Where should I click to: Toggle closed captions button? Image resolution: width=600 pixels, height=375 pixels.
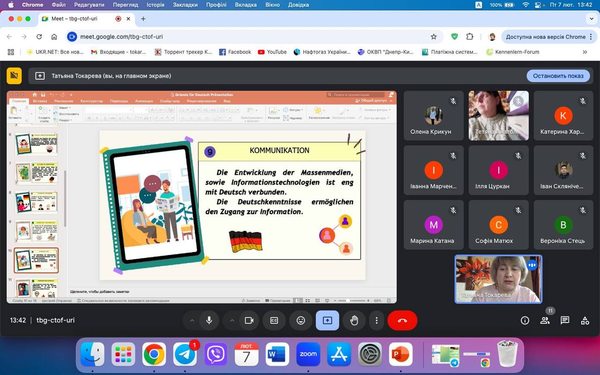click(274, 320)
